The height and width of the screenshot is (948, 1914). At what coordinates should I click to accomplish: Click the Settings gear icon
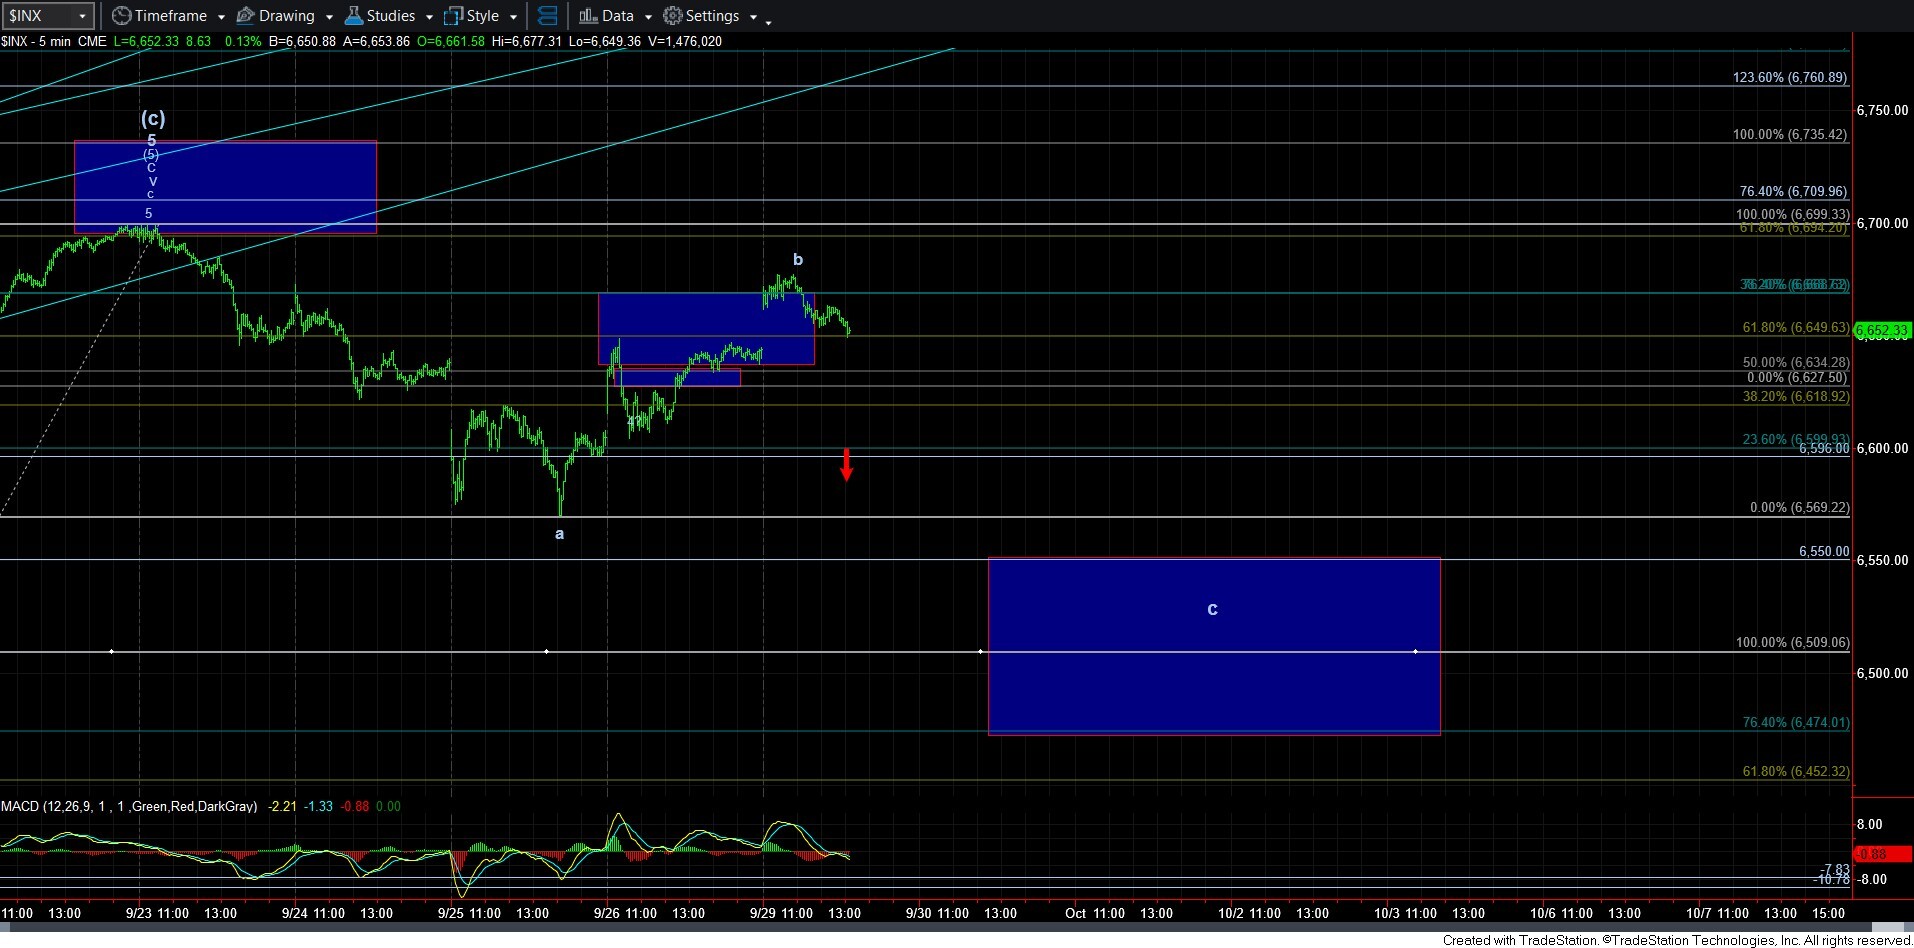tap(673, 16)
